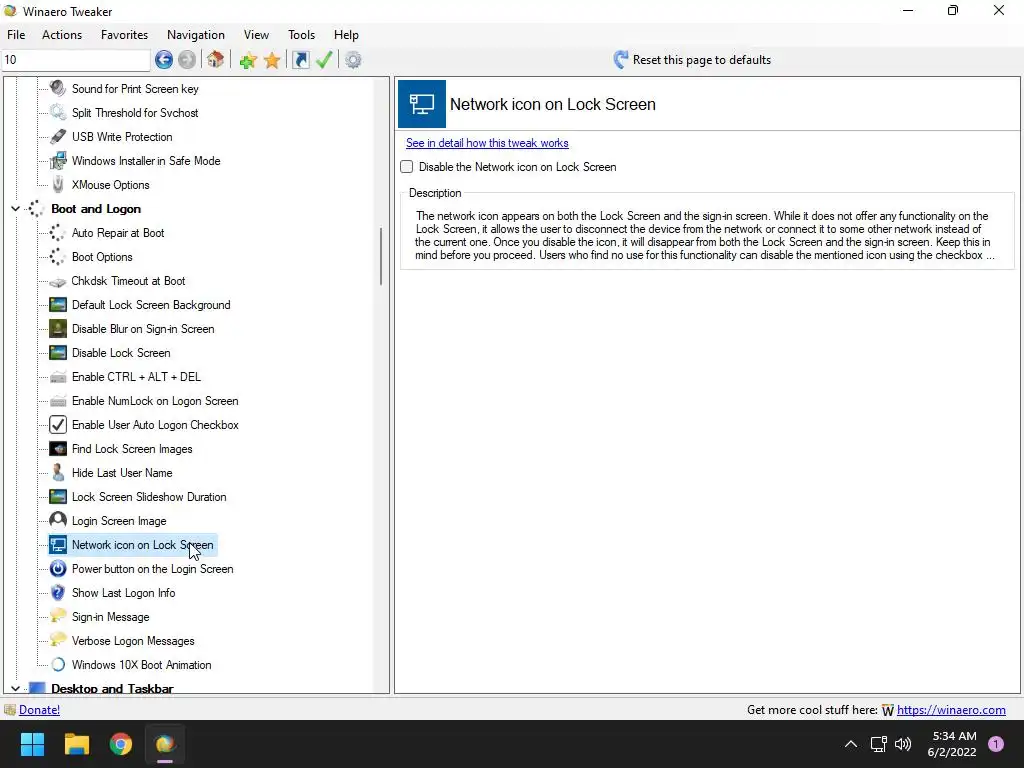This screenshot has height=768, width=1024.
Task: Add this tweak to favorites (star plus)
Action: [248, 60]
